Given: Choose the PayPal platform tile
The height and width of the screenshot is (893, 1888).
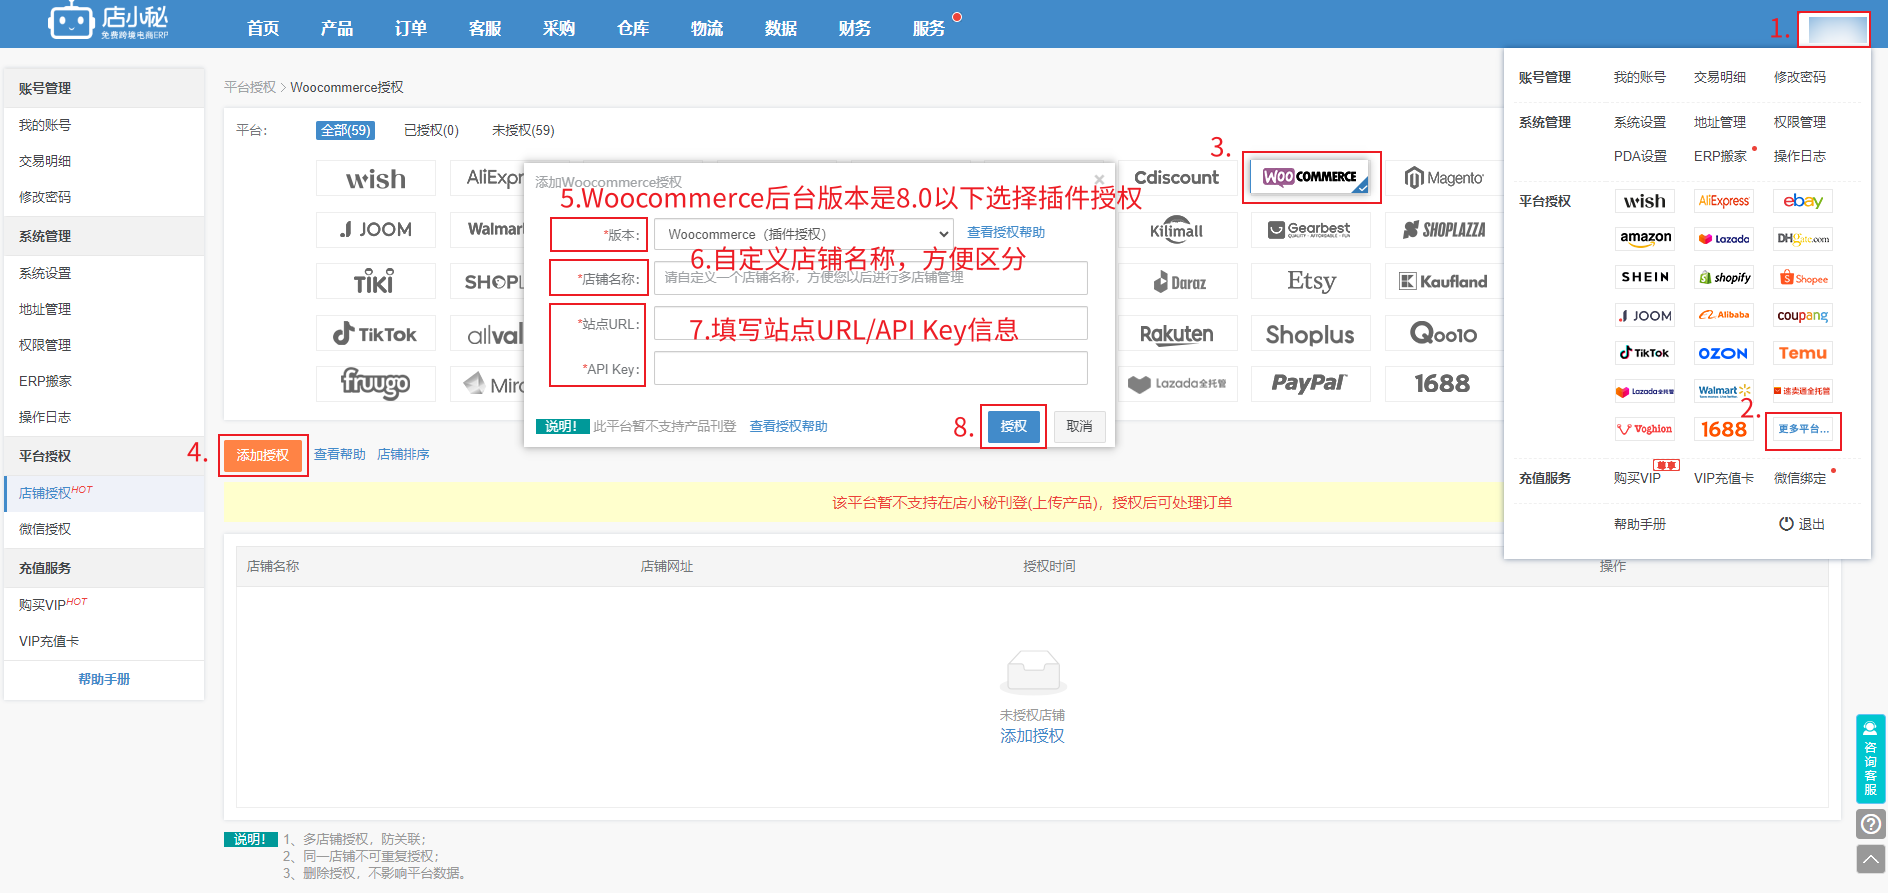Looking at the screenshot, I should 1310,384.
